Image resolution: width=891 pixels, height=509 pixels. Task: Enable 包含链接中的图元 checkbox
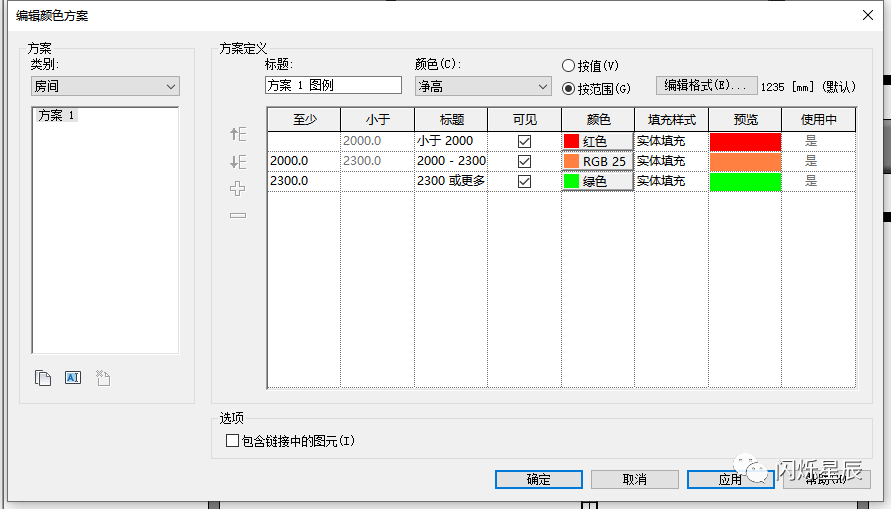pos(232,440)
